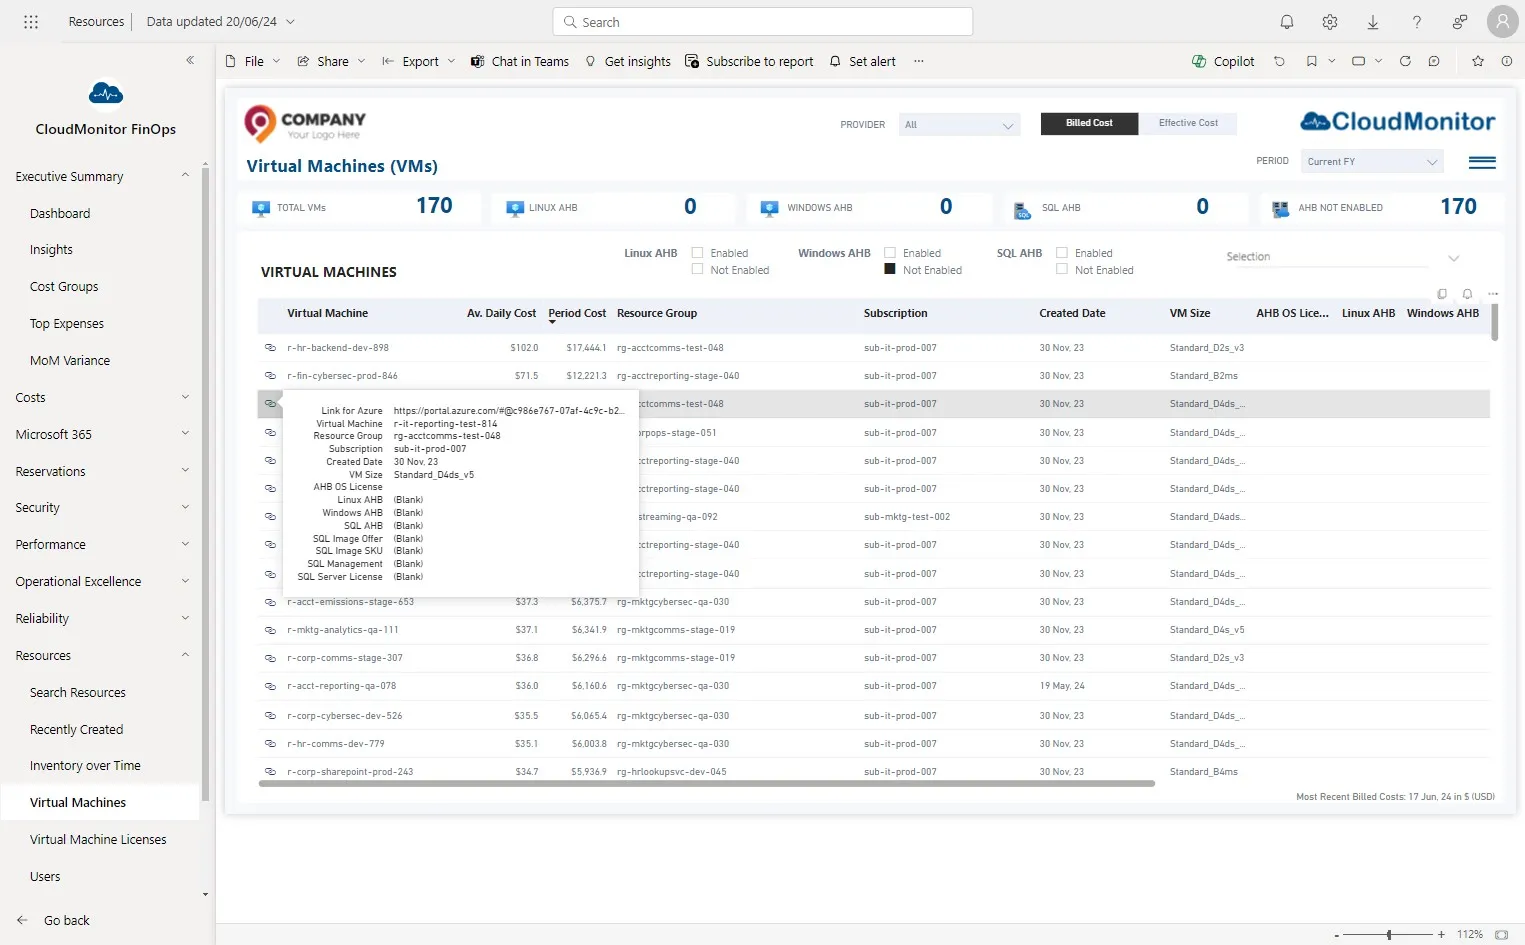This screenshot has height=945, width=1525.
Task: Click zoom in plus button
Action: (1441, 935)
